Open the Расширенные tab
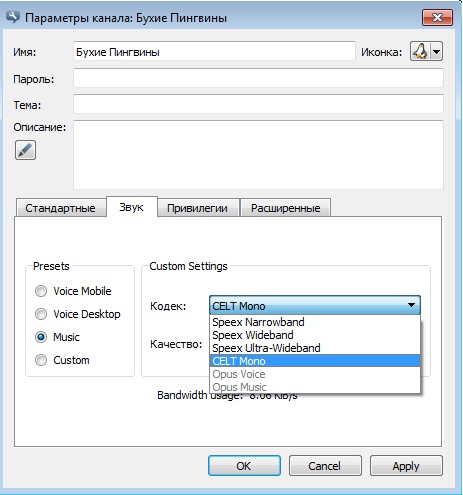463x495 pixels. tap(286, 208)
